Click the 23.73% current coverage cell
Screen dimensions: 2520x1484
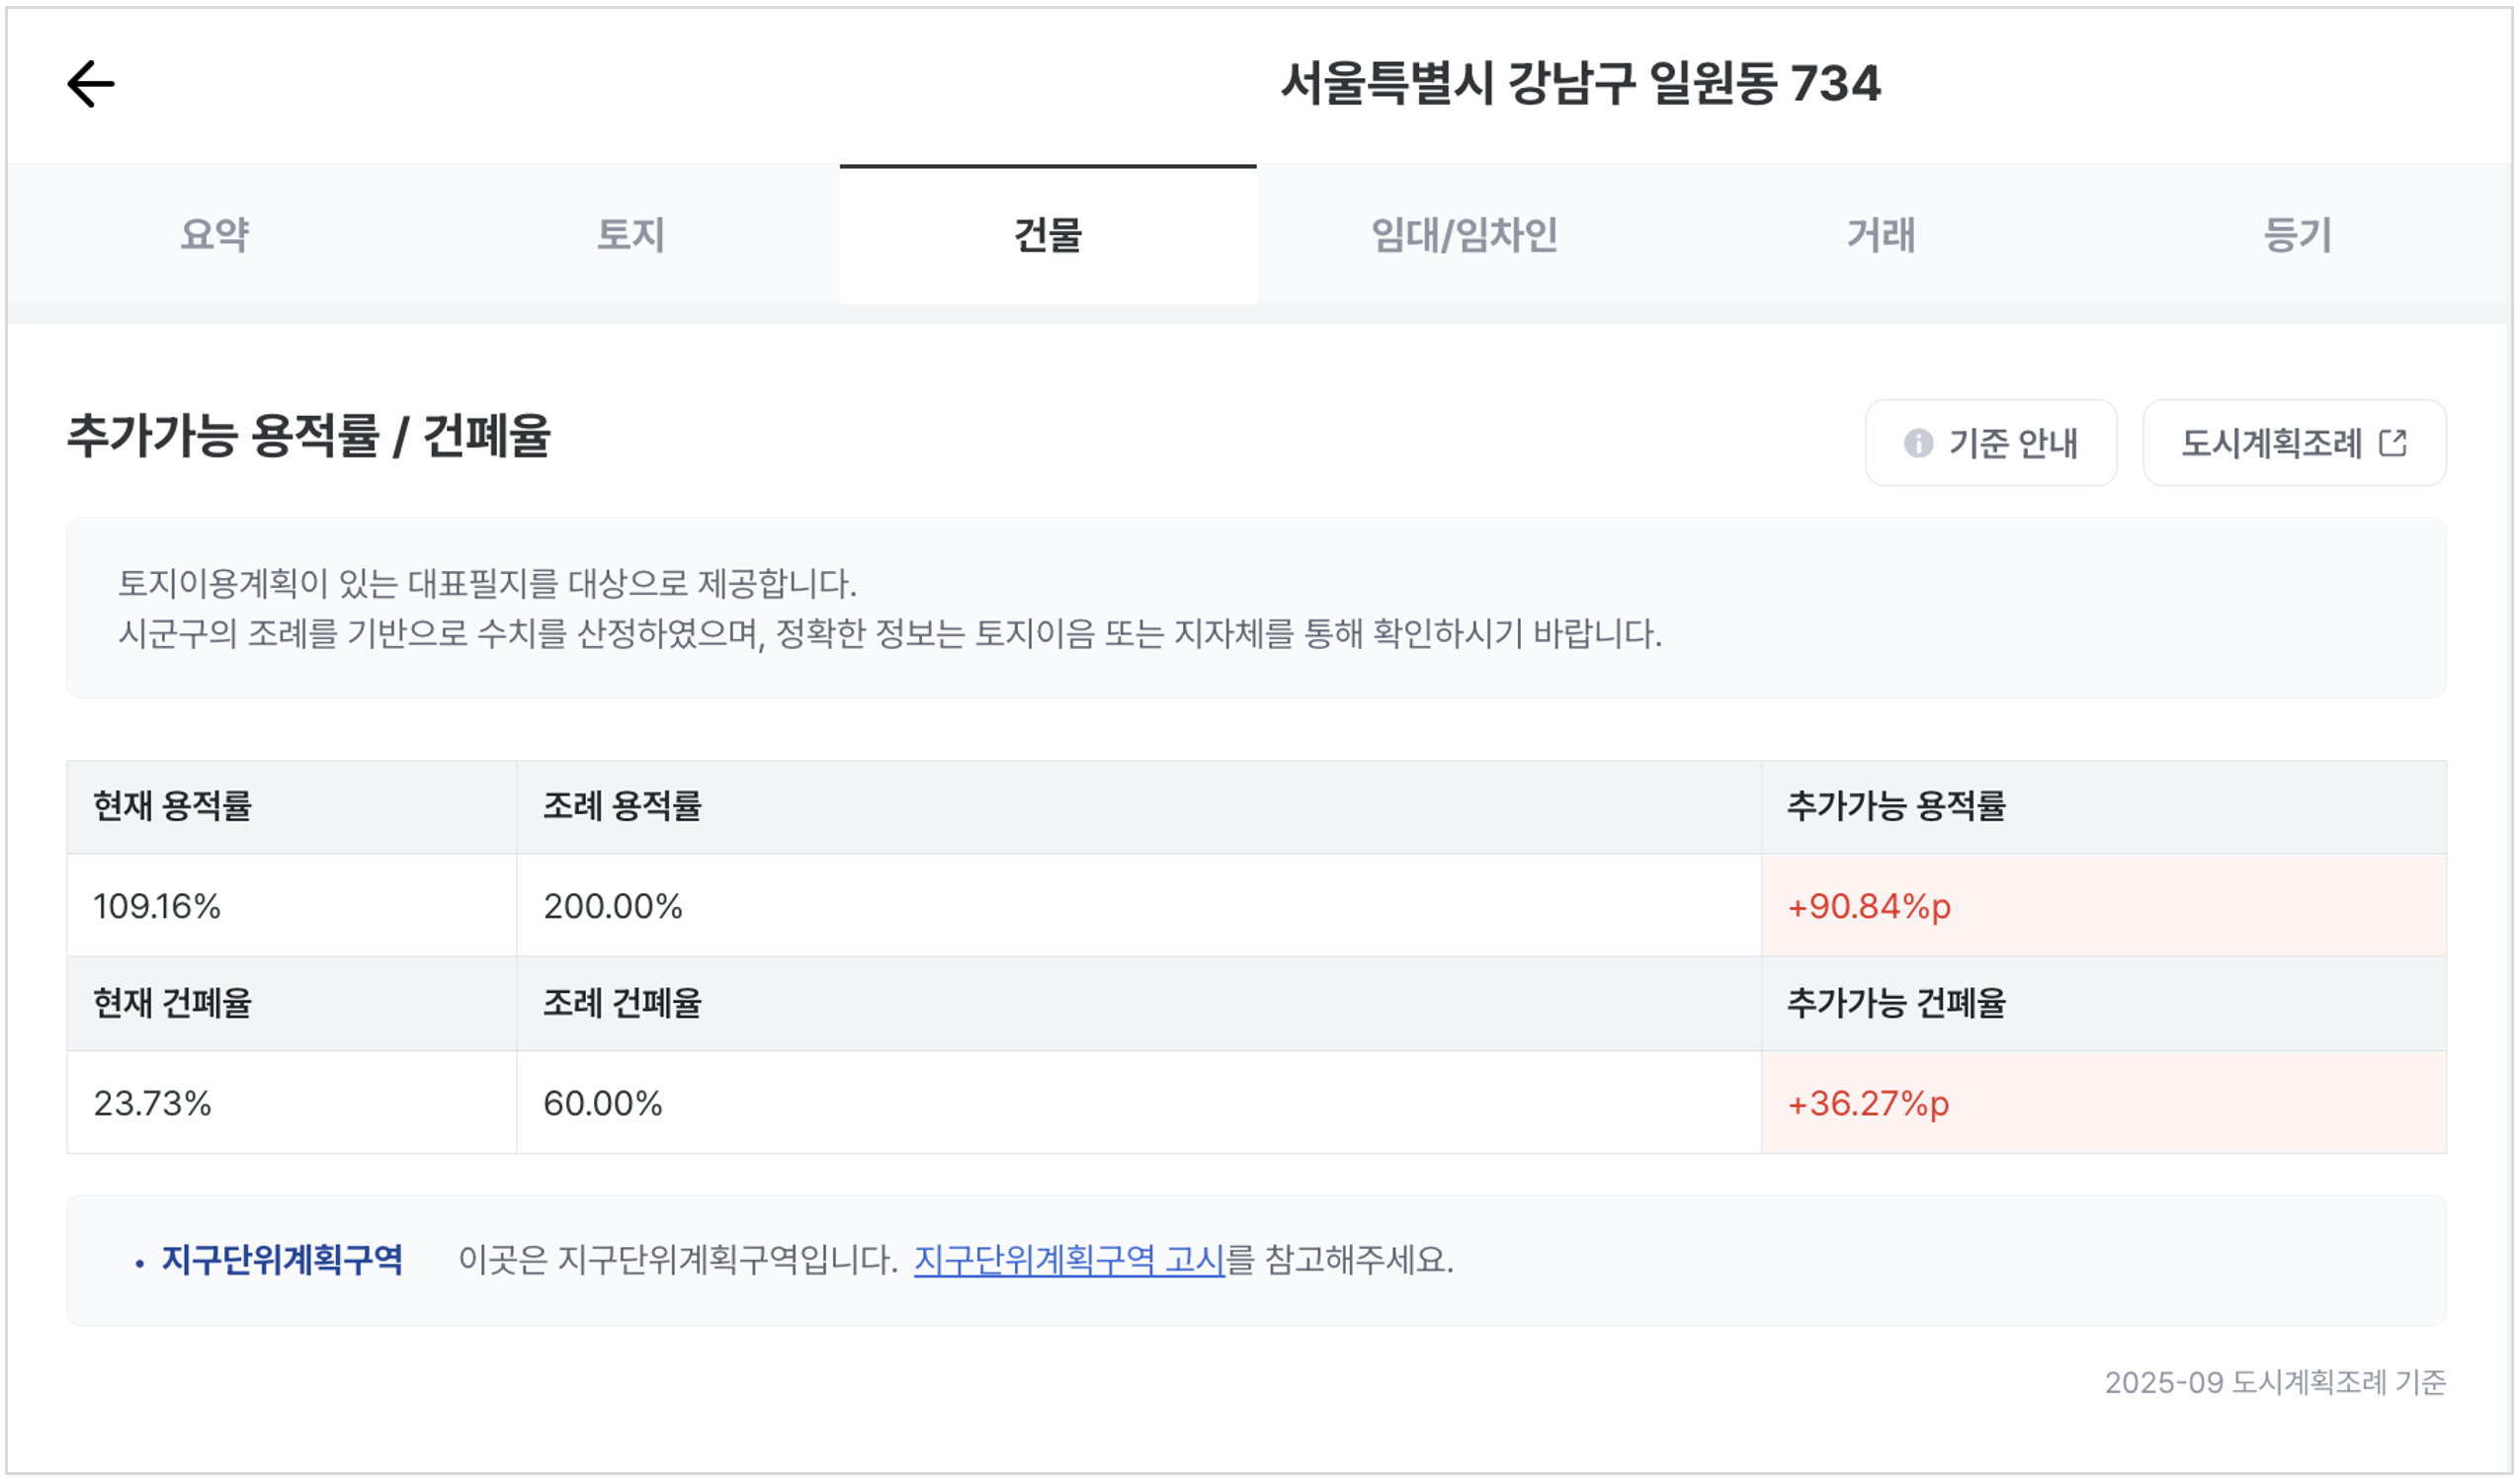pyautogui.click(x=153, y=1104)
